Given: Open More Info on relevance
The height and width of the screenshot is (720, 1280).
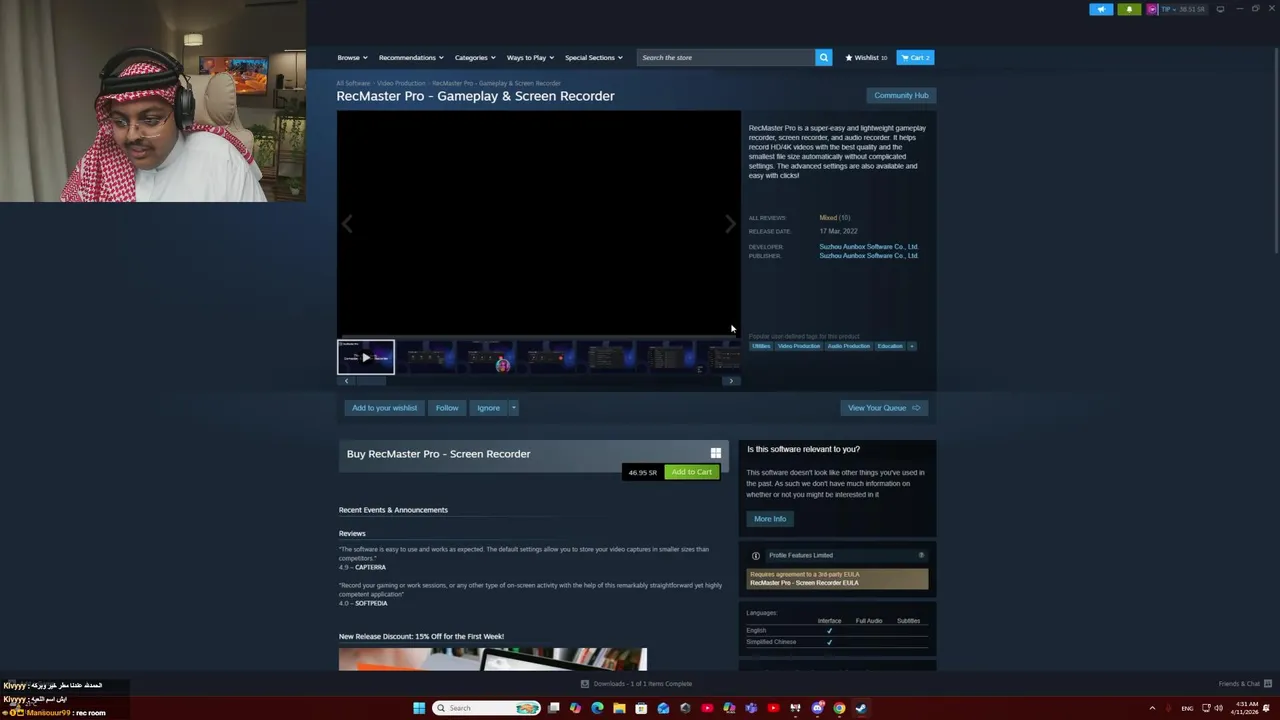Looking at the screenshot, I should tap(770, 519).
